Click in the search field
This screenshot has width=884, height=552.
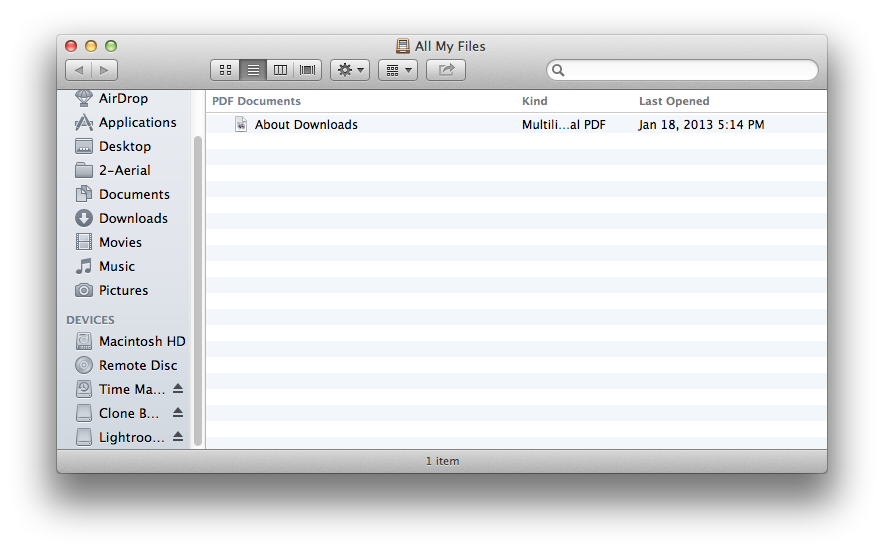coord(682,70)
